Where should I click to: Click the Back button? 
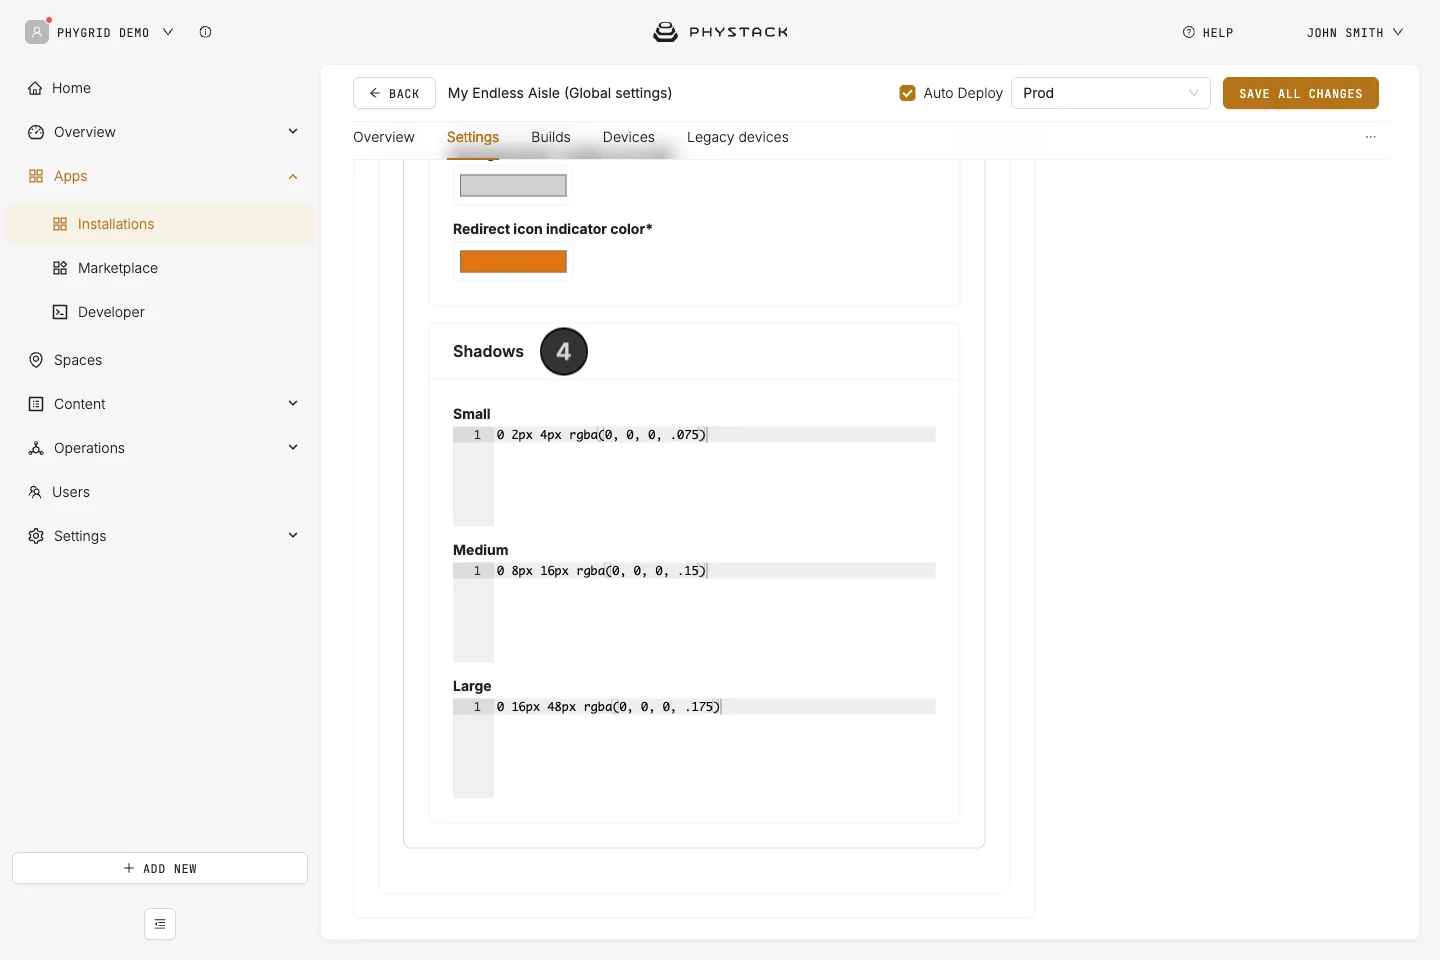[x=394, y=93]
